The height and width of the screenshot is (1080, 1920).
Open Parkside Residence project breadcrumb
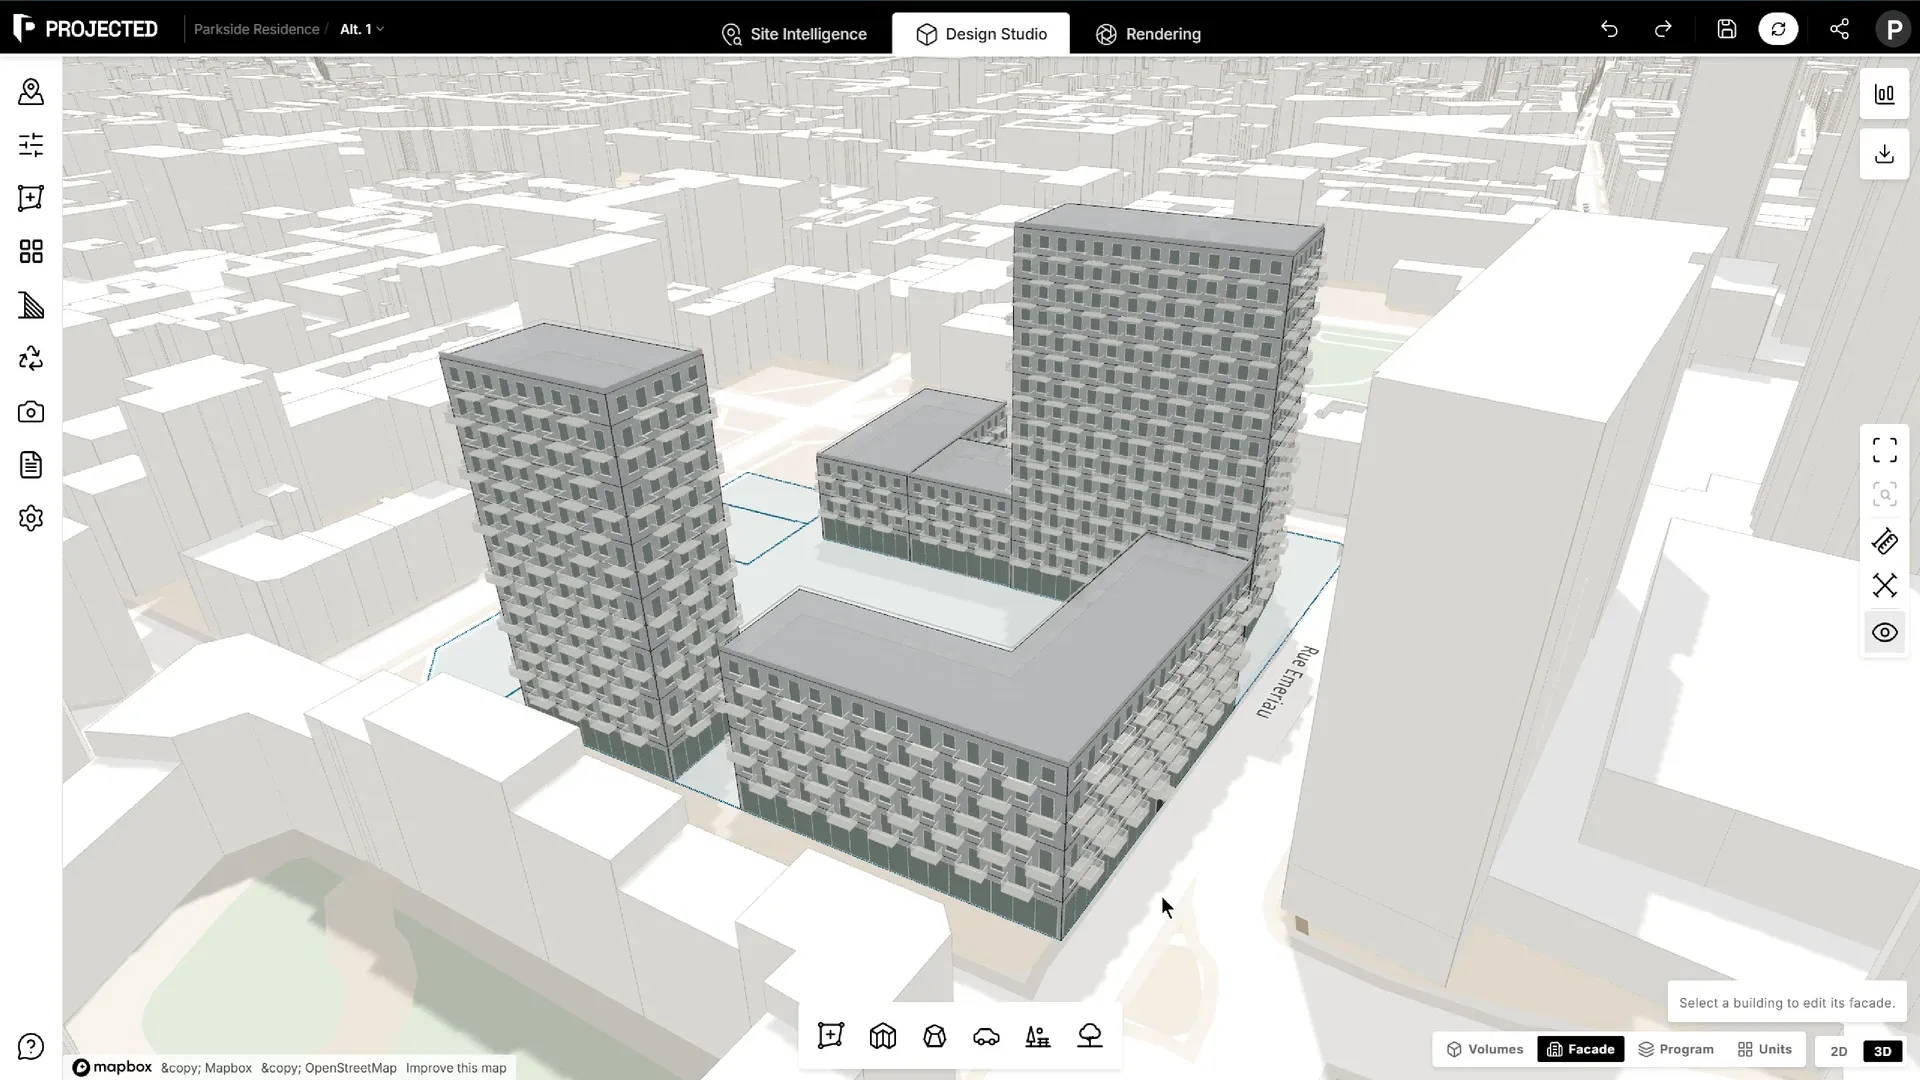pyautogui.click(x=256, y=29)
